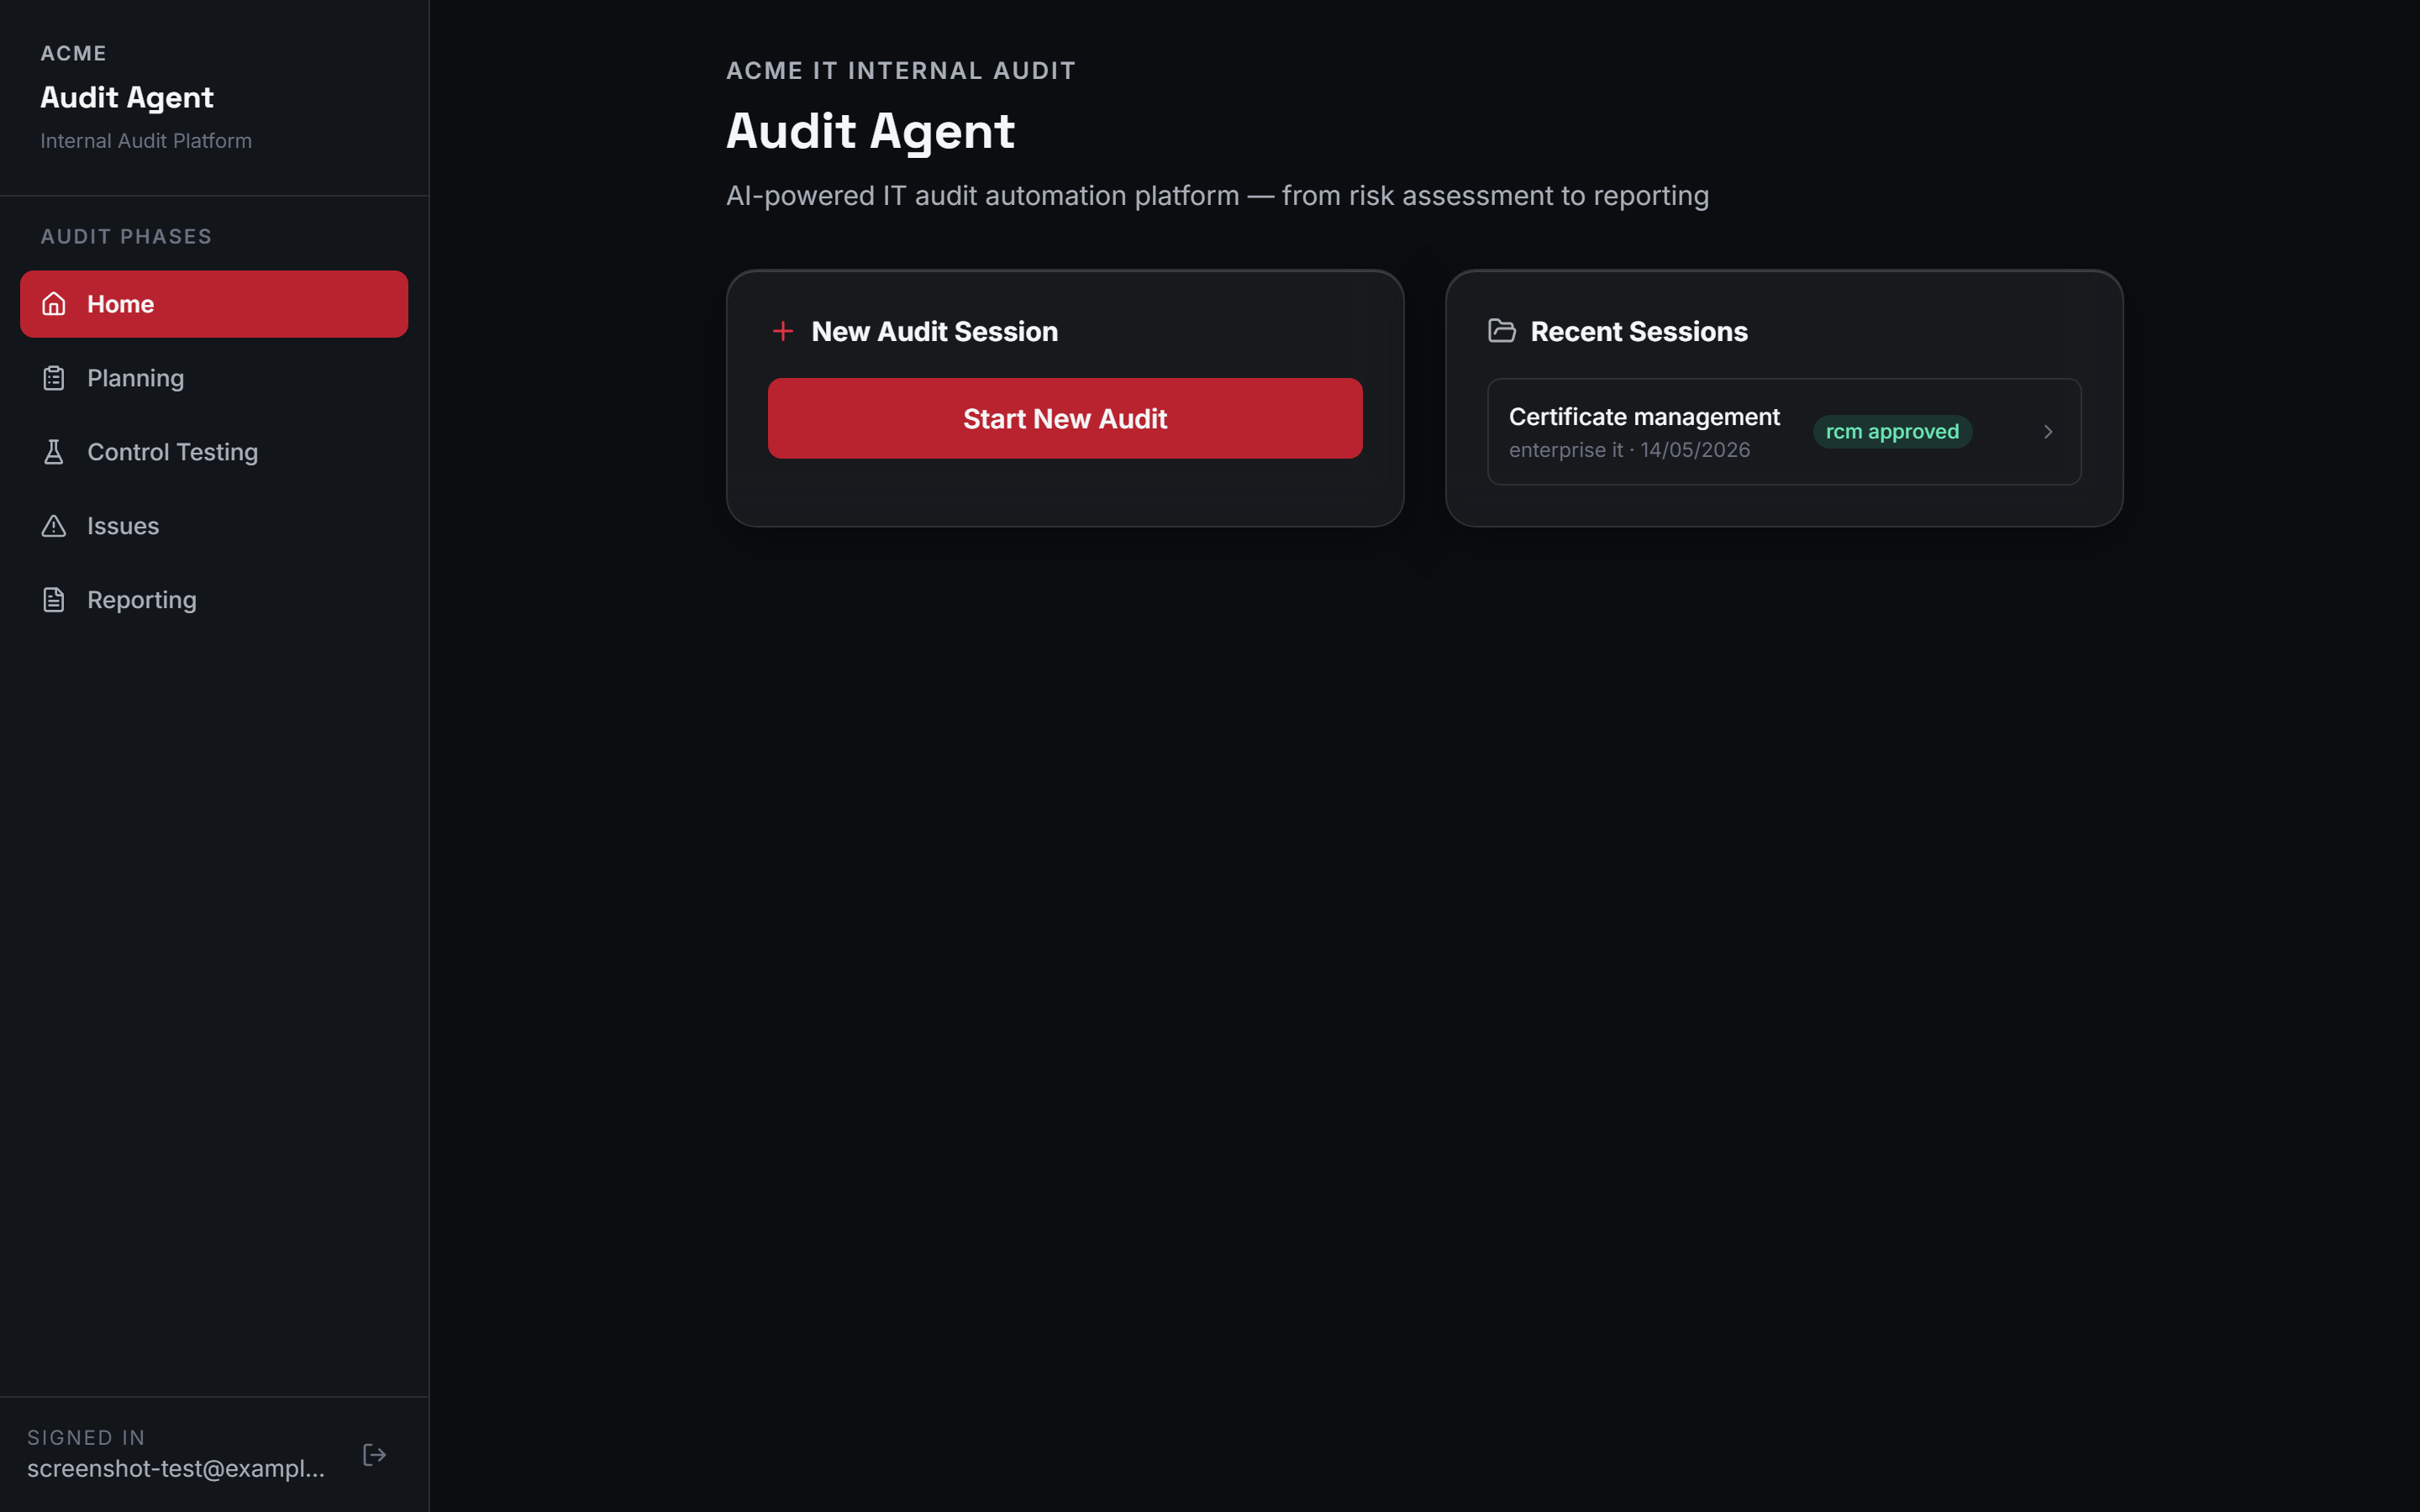Click the Control Testing flask icon
This screenshot has height=1512, width=2420.
click(54, 452)
